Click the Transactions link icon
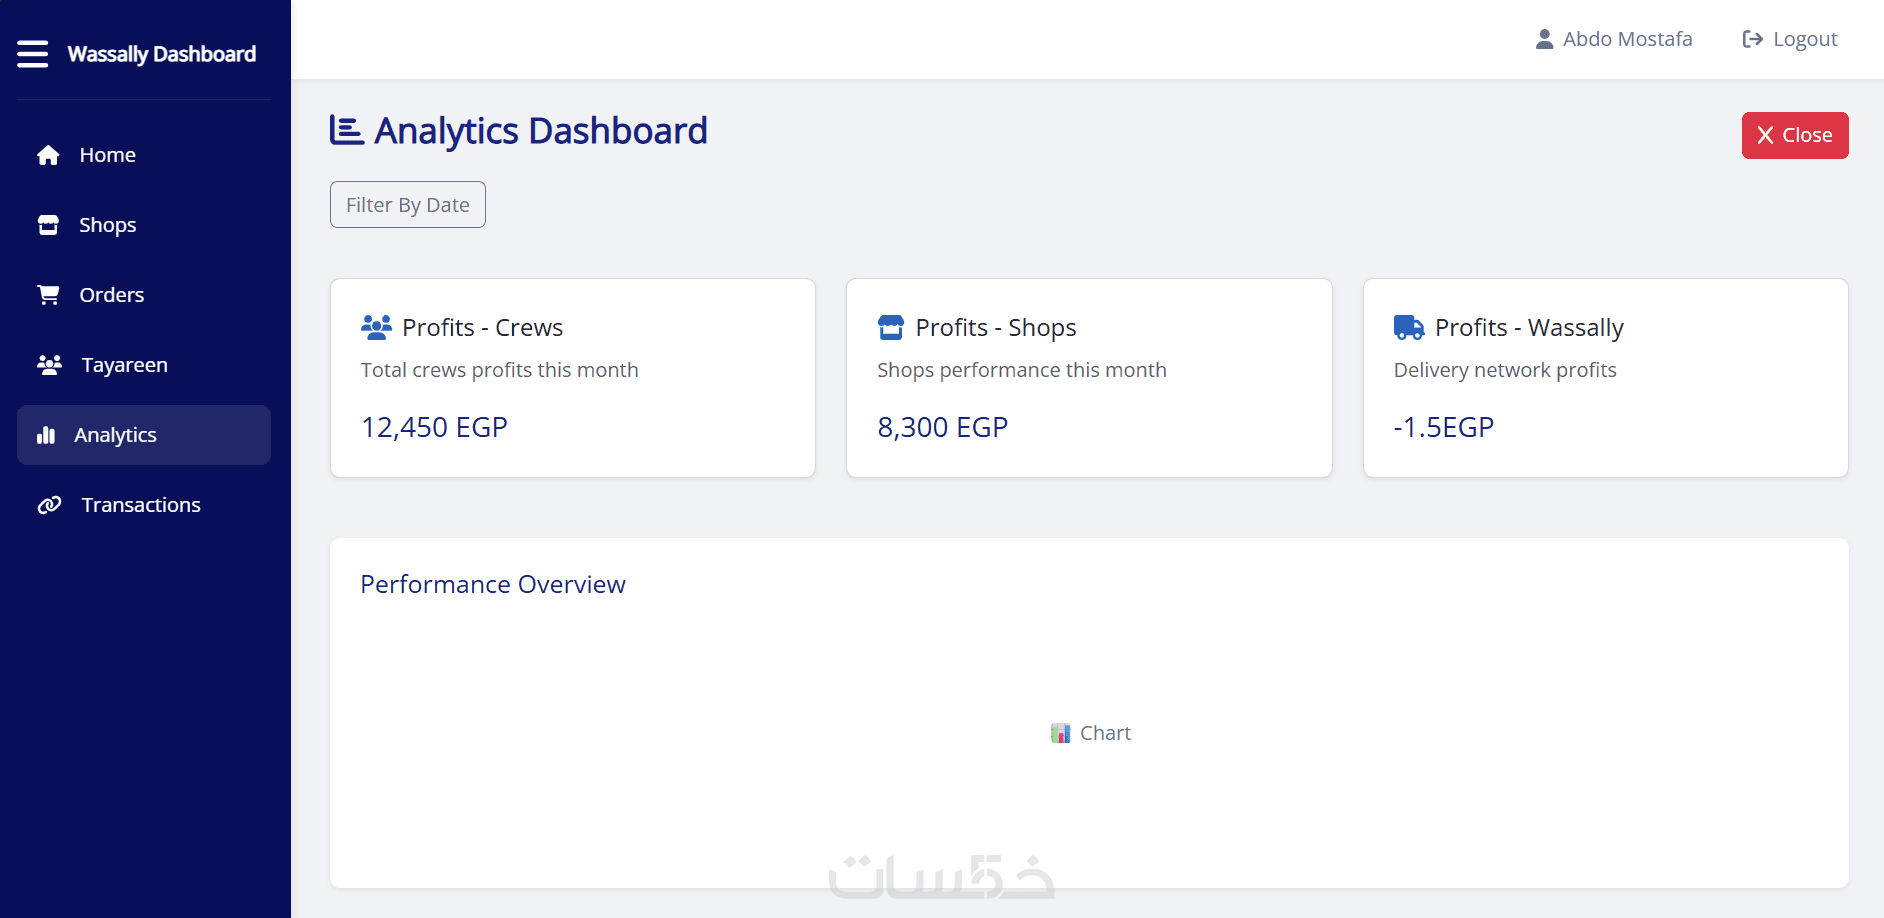1884x918 pixels. [x=49, y=505]
